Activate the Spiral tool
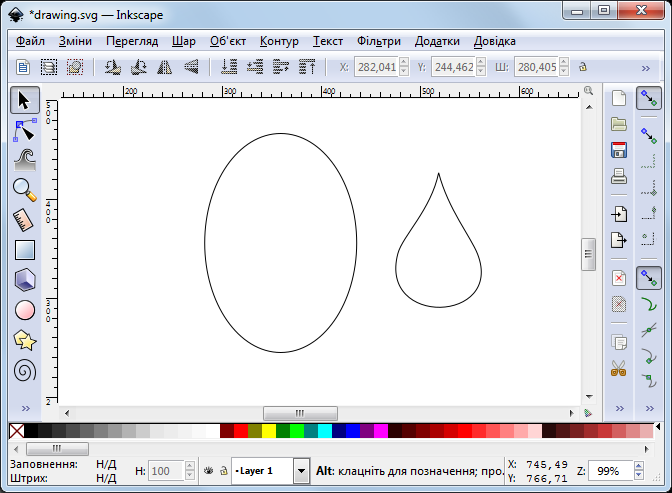The width and height of the screenshot is (672, 493). click(25, 370)
